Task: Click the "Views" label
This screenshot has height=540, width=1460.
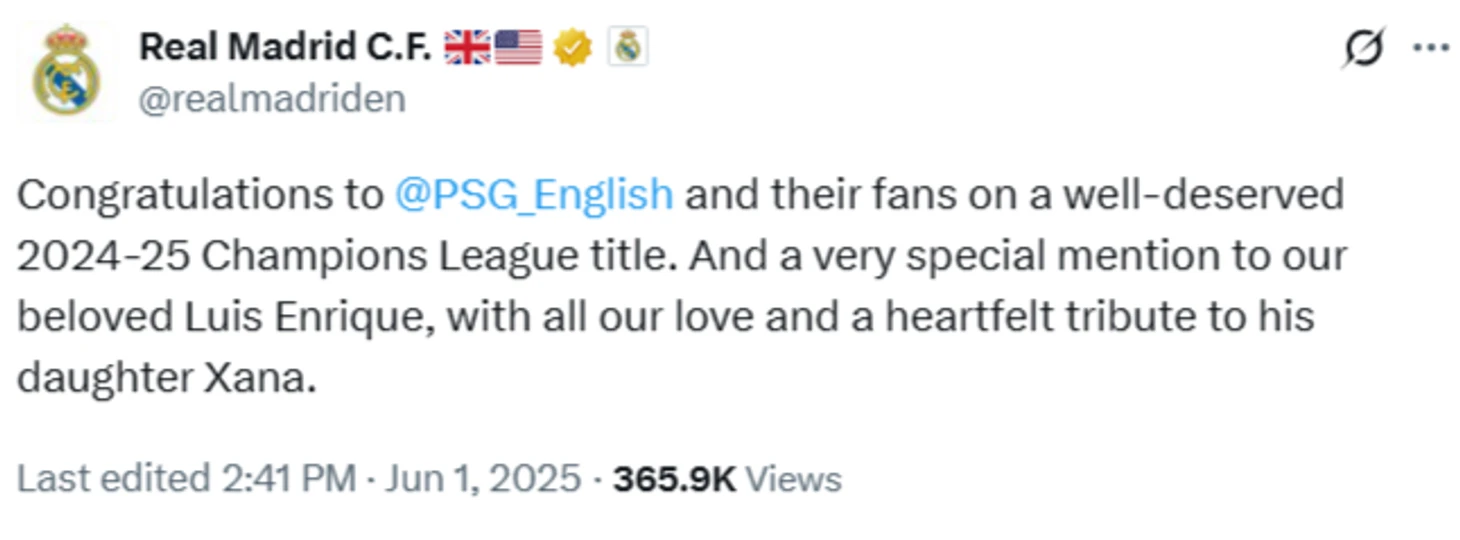Action: pos(794,479)
